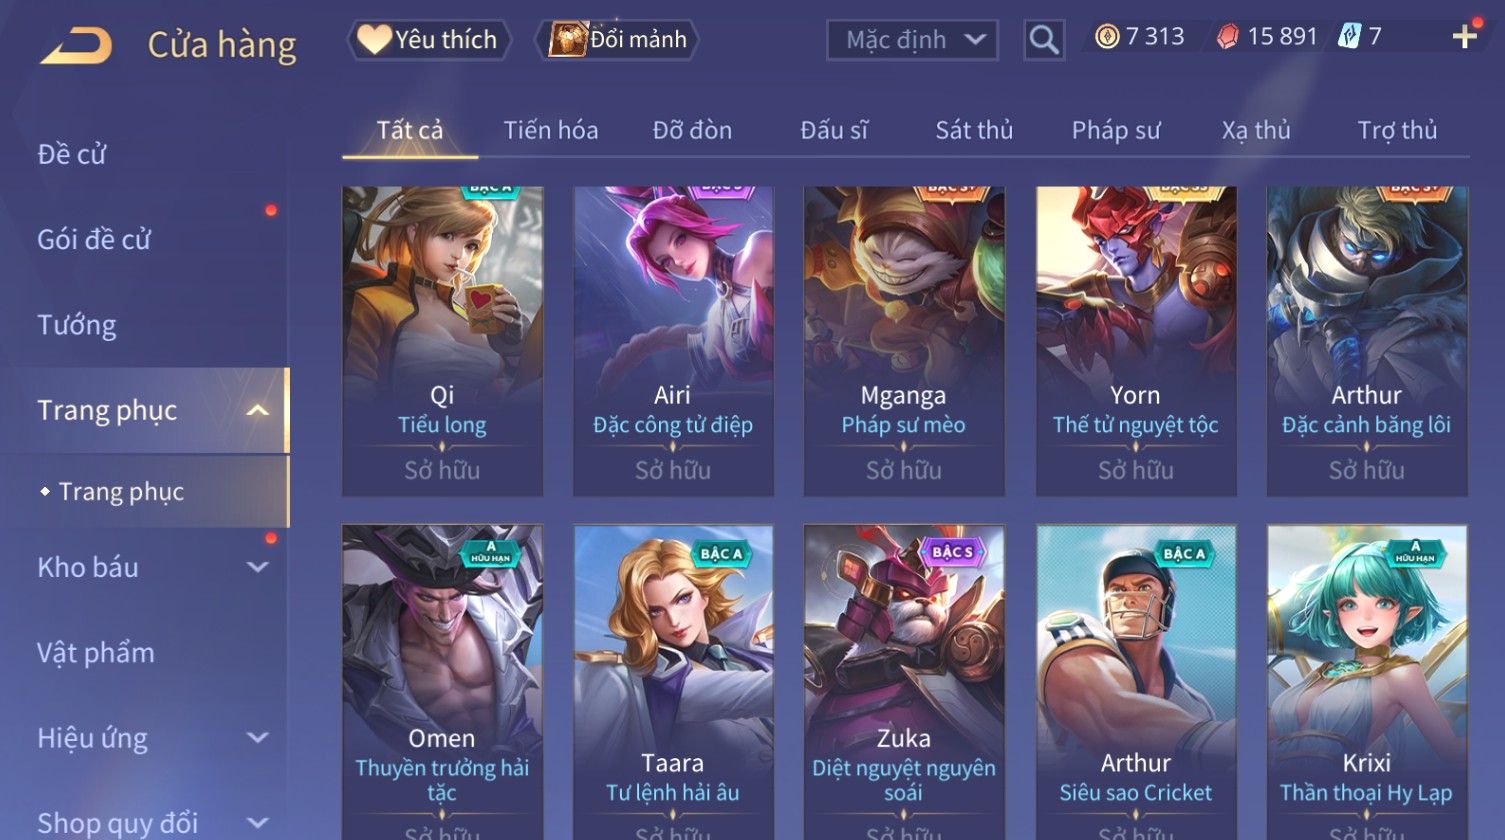
Task: Select the Airi Đặc công tử điệp skin
Action: click(673, 341)
